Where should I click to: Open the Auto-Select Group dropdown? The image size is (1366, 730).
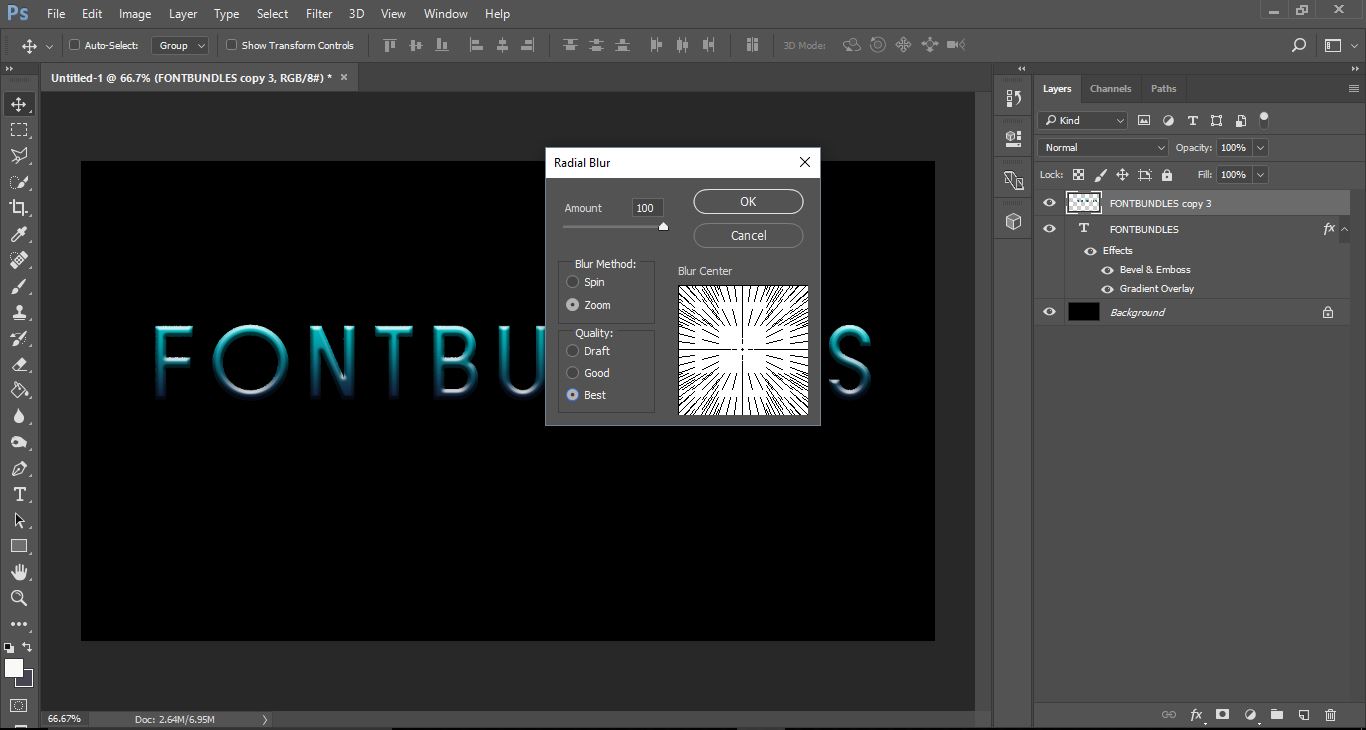point(180,45)
